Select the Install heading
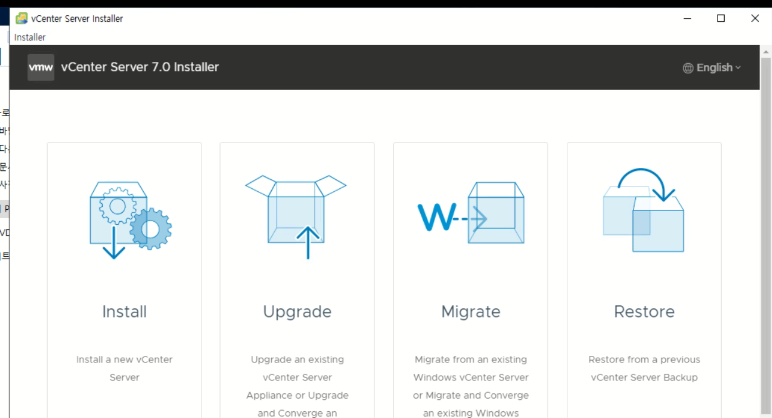772x418 pixels. tap(125, 312)
